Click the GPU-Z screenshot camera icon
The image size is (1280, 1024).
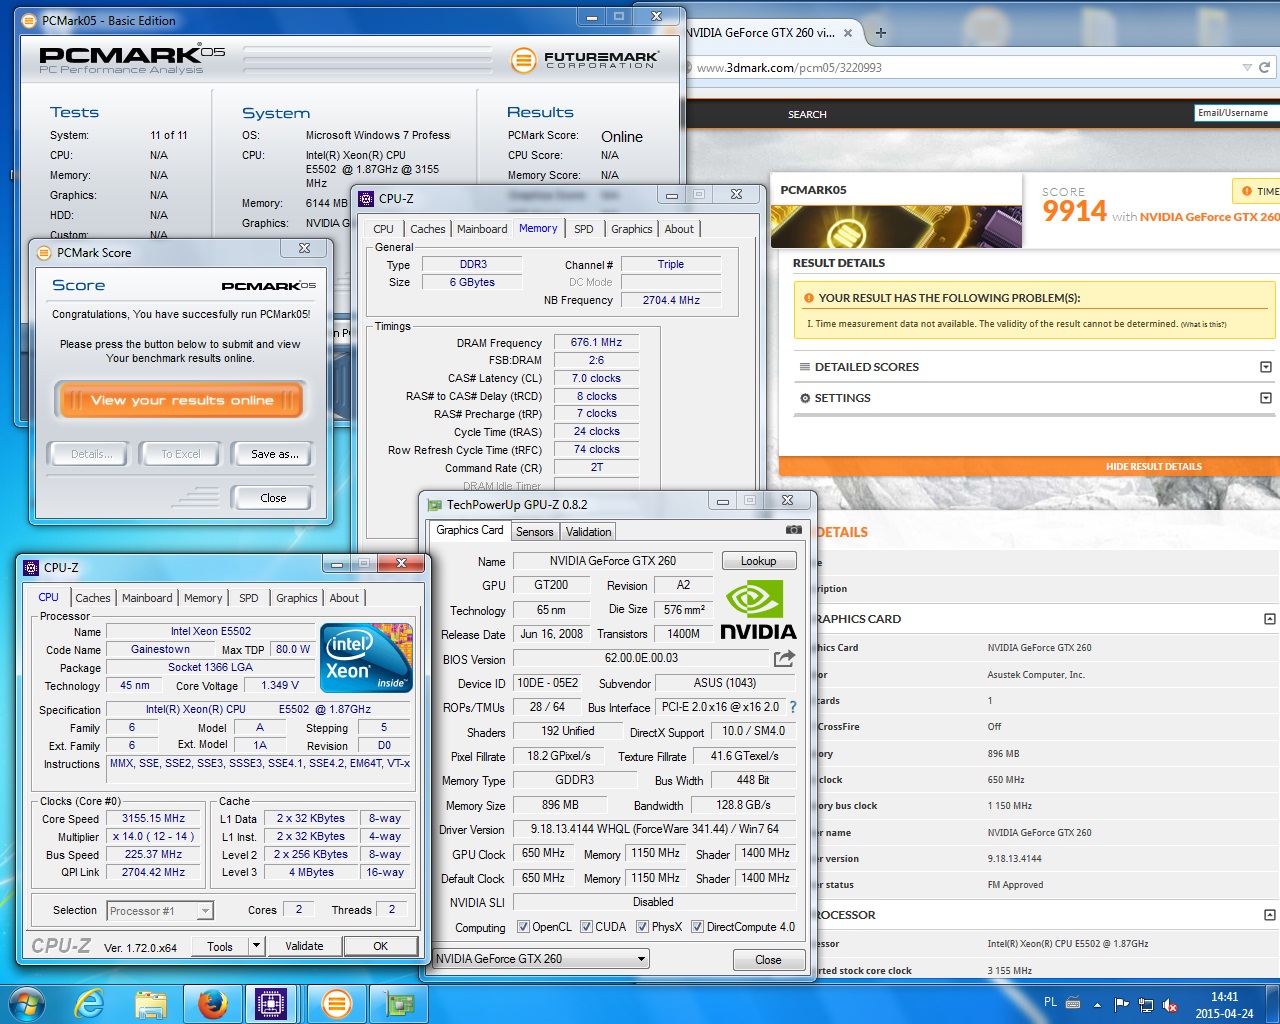[793, 530]
